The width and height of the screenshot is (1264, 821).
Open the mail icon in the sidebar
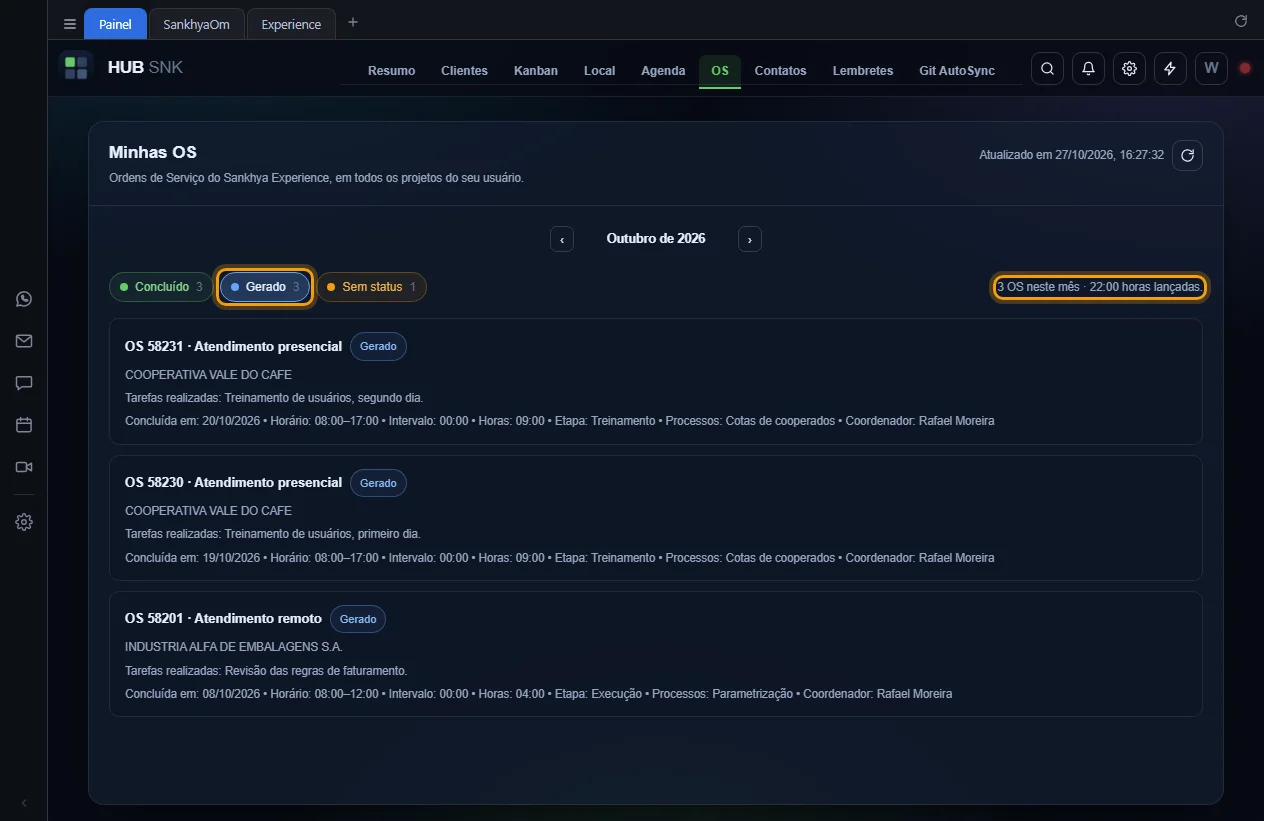click(24, 341)
